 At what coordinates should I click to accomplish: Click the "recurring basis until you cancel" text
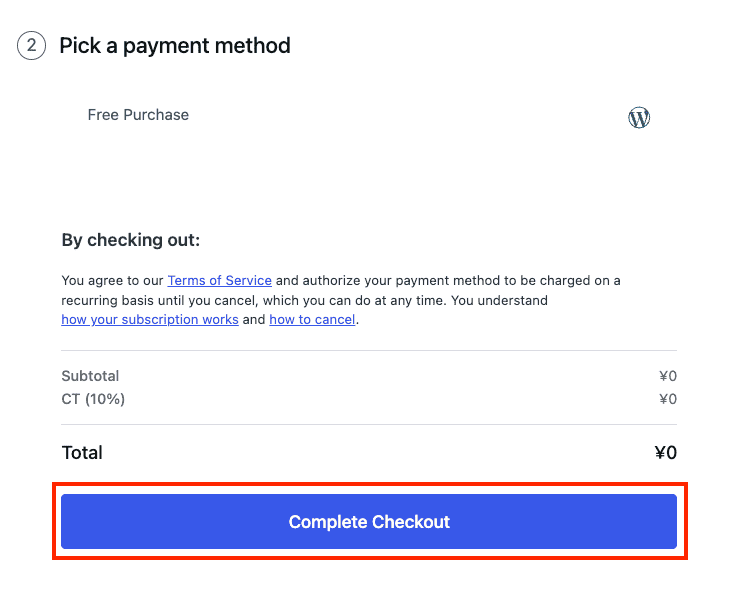[160, 300]
